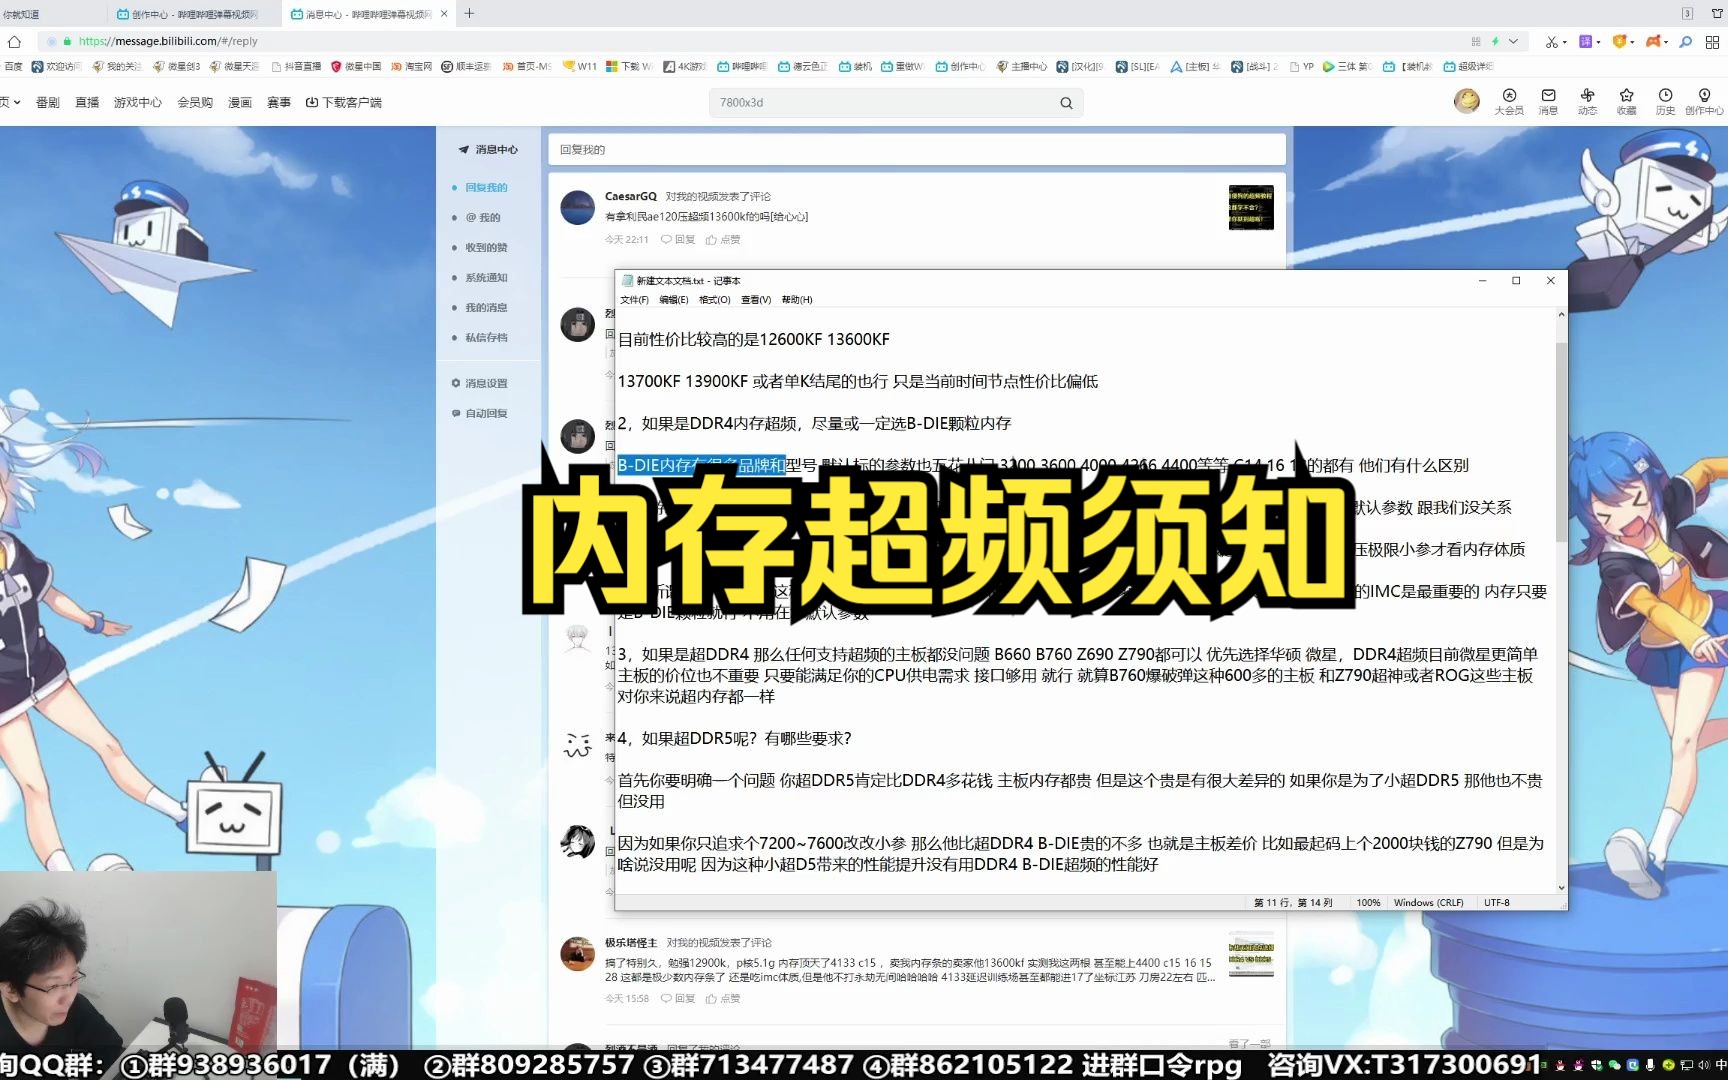
Task: Click 点赞 thumbs-up on CaesarGQ's comment
Action: [723, 240]
